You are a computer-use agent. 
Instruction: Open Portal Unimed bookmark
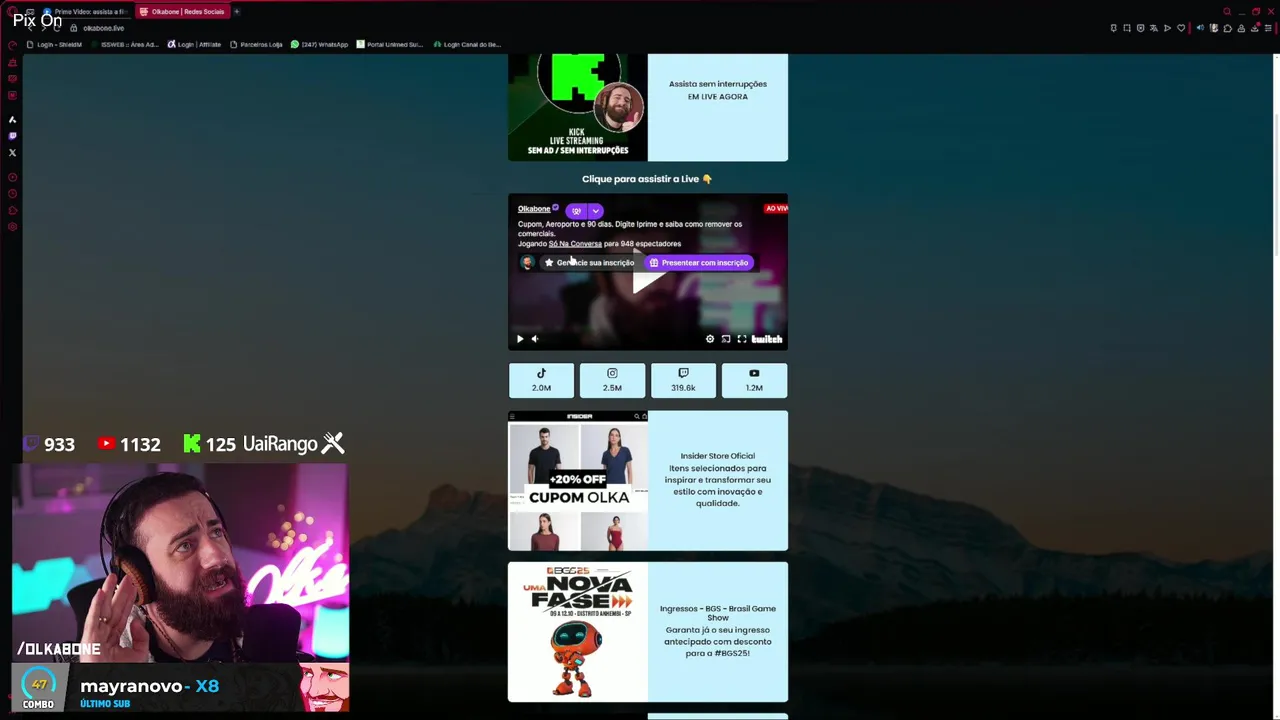tap(390, 45)
